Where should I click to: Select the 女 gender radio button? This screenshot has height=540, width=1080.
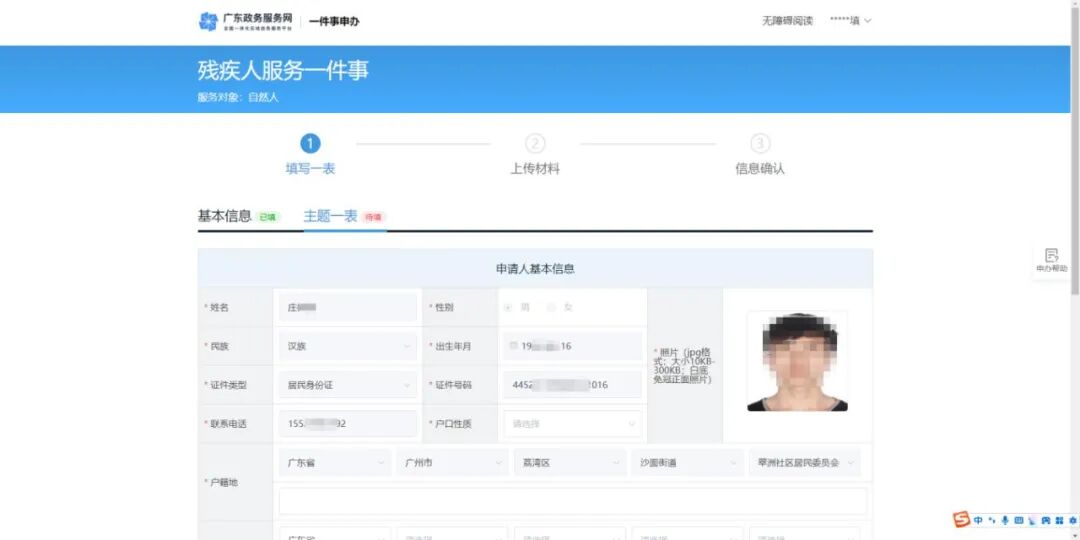[552, 308]
